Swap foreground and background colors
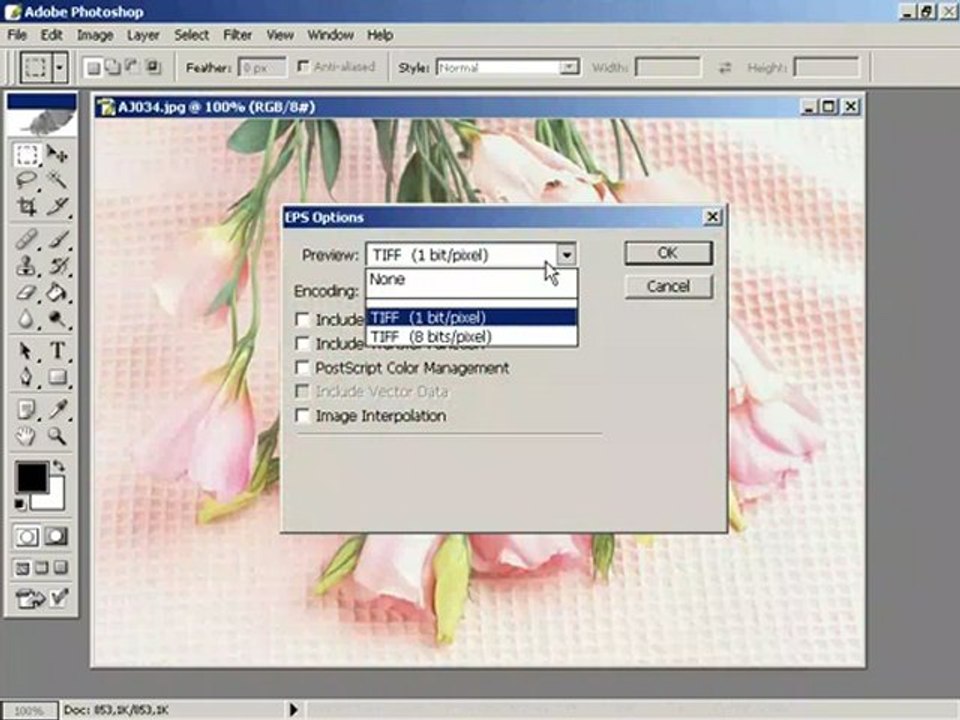This screenshot has width=960, height=720. tap(58, 466)
